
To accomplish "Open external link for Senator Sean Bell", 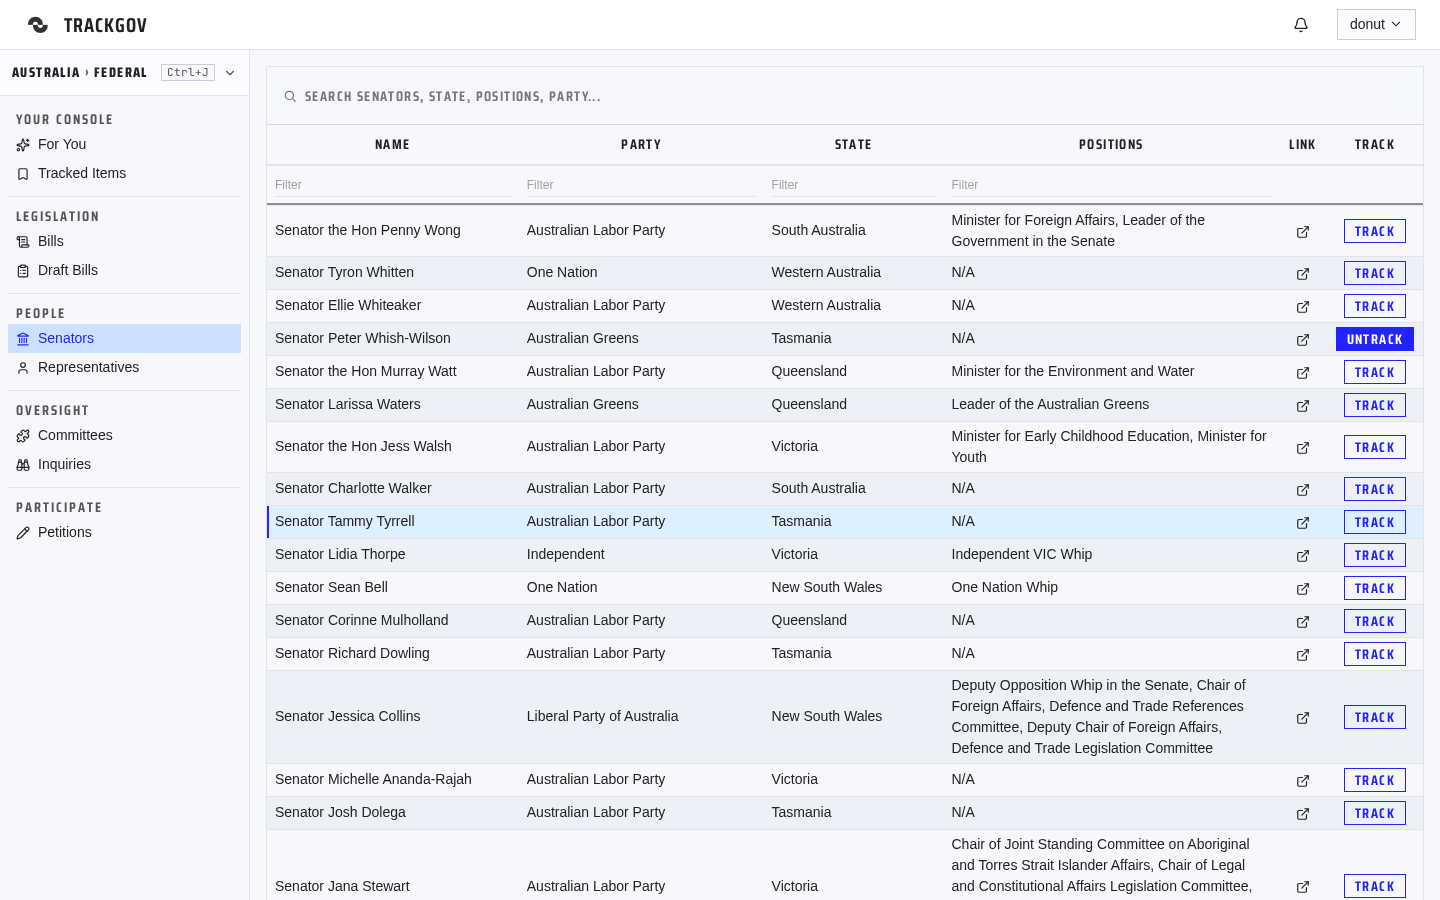I will click(x=1303, y=589).
